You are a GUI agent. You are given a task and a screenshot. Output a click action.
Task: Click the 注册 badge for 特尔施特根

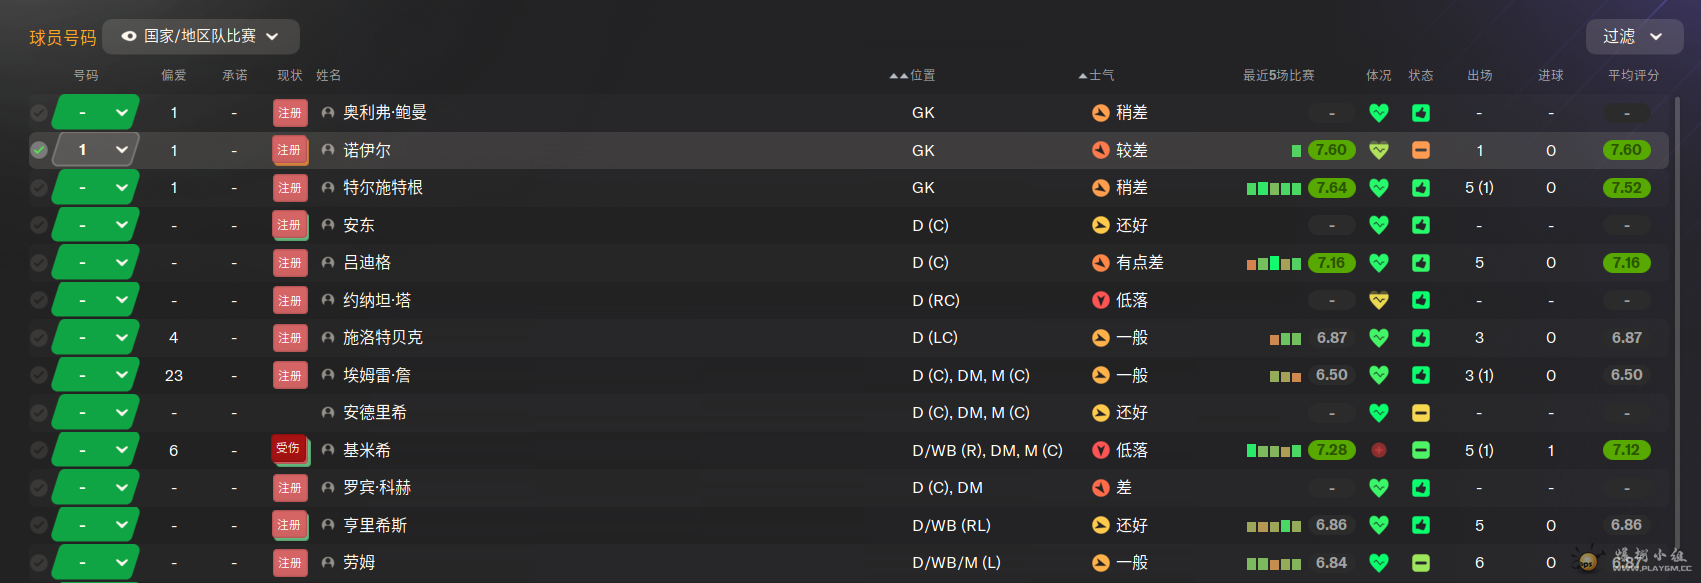click(290, 188)
